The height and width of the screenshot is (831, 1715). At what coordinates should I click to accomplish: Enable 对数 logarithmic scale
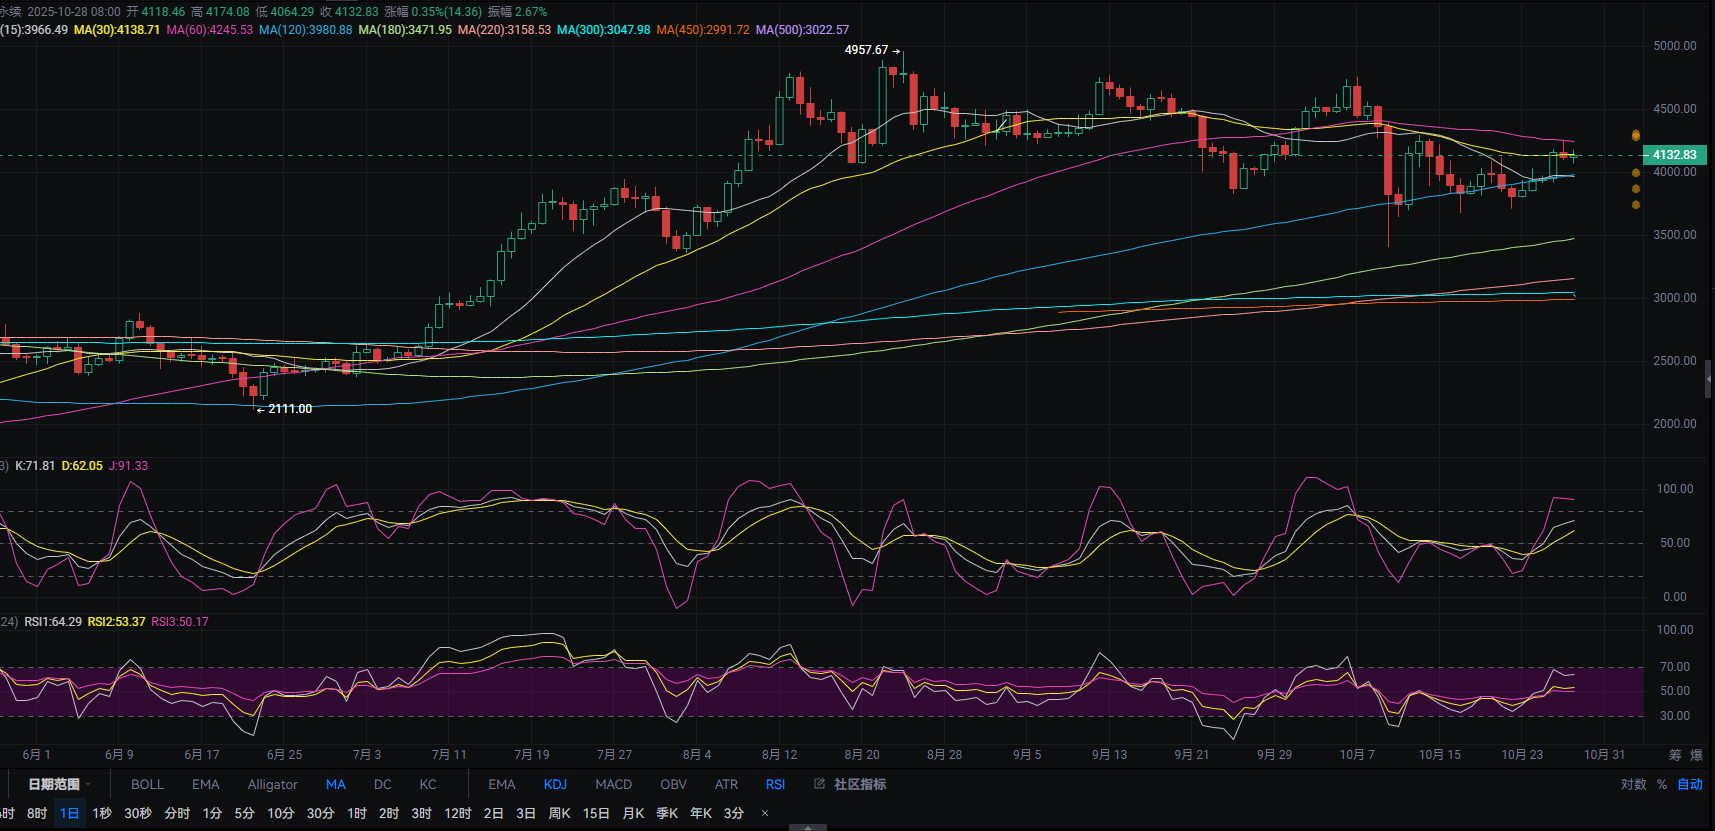coord(1633,784)
